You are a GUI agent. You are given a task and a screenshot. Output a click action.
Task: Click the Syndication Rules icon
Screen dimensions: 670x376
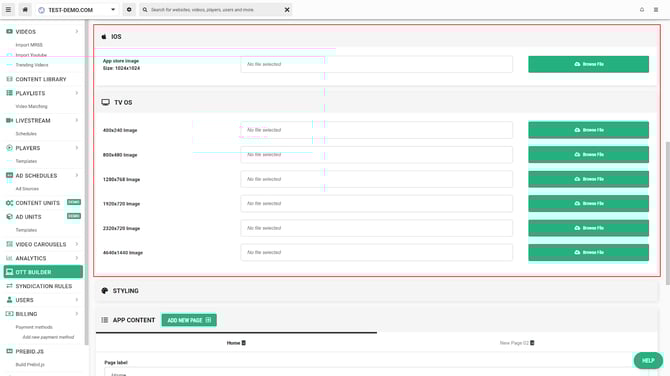pos(9,286)
